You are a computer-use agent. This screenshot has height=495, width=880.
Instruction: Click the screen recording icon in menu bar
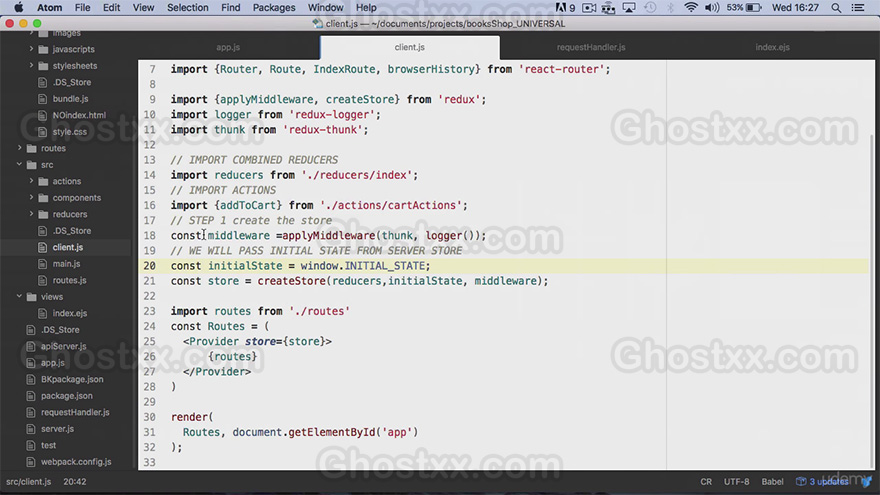589,7
